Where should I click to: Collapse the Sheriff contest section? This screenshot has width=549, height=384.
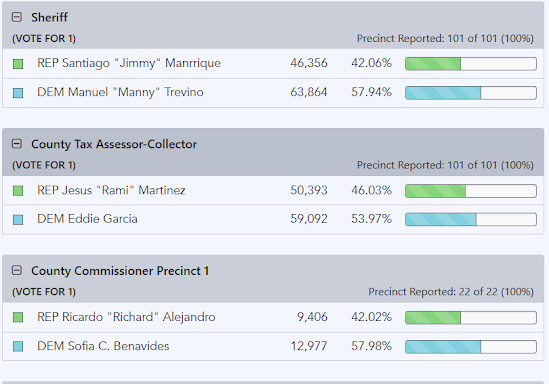tap(16, 17)
